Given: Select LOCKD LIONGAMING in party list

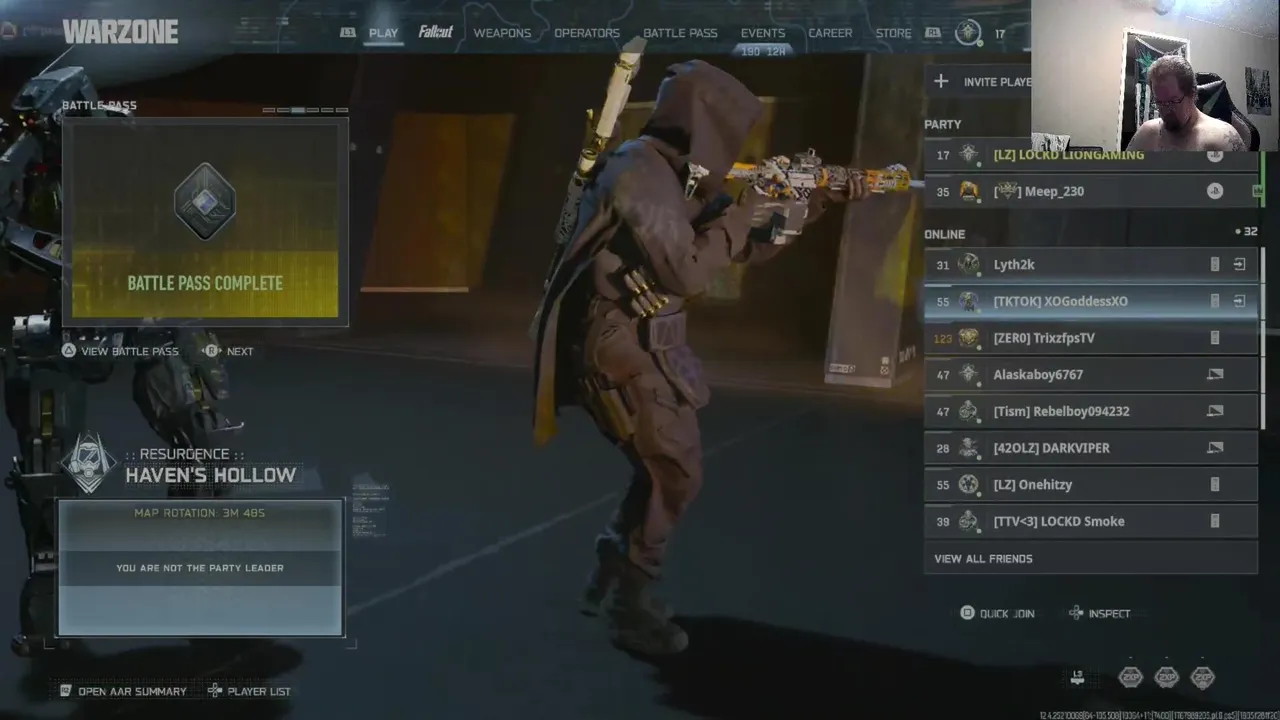Looking at the screenshot, I should coord(1091,156).
